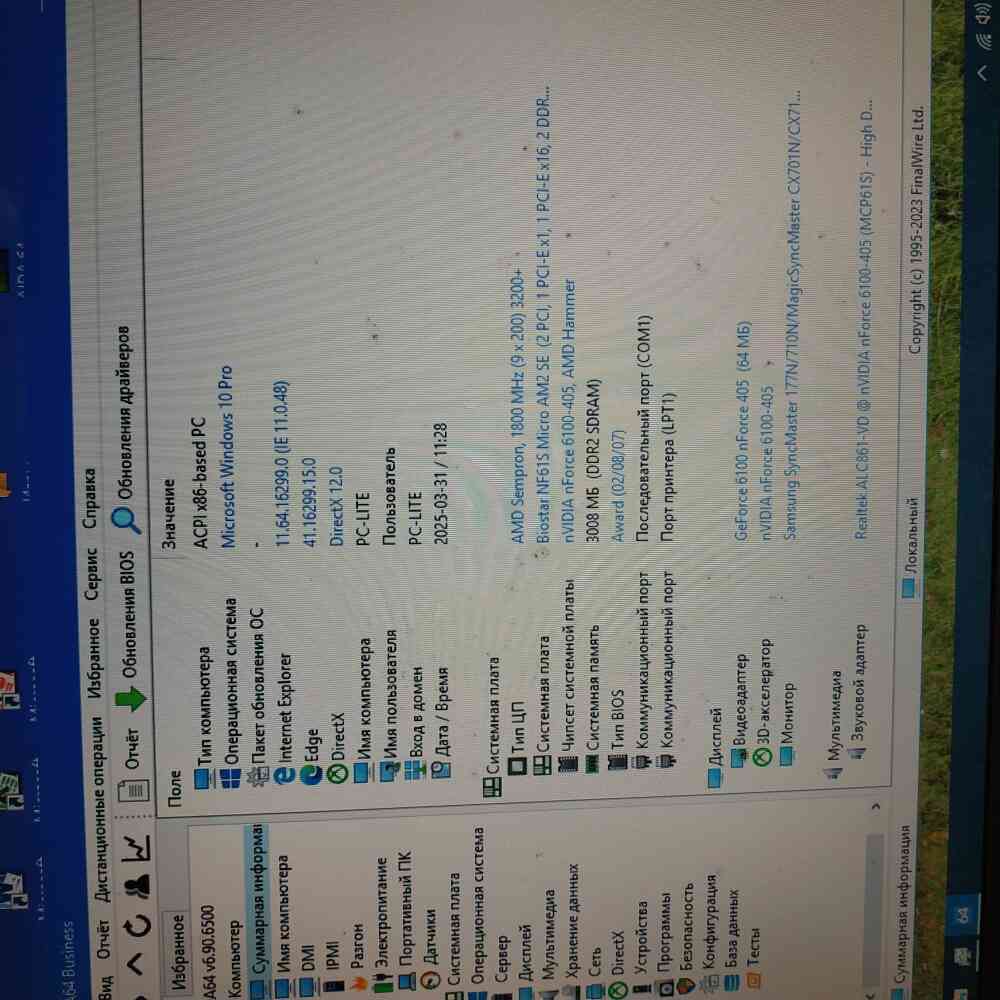The height and width of the screenshot is (1000, 1000).
Task: Click the clock icon beside Дата / Время
Action: pyautogui.click(x=441, y=770)
